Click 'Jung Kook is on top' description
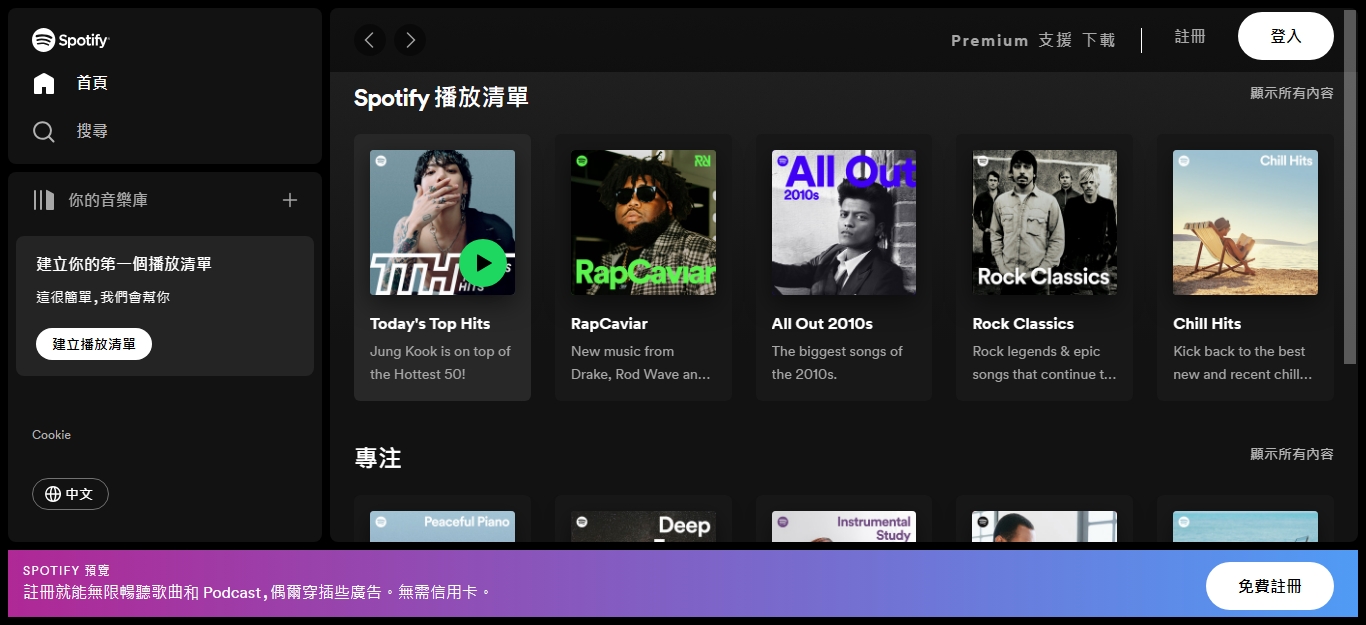The image size is (1366, 625). click(440, 363)
